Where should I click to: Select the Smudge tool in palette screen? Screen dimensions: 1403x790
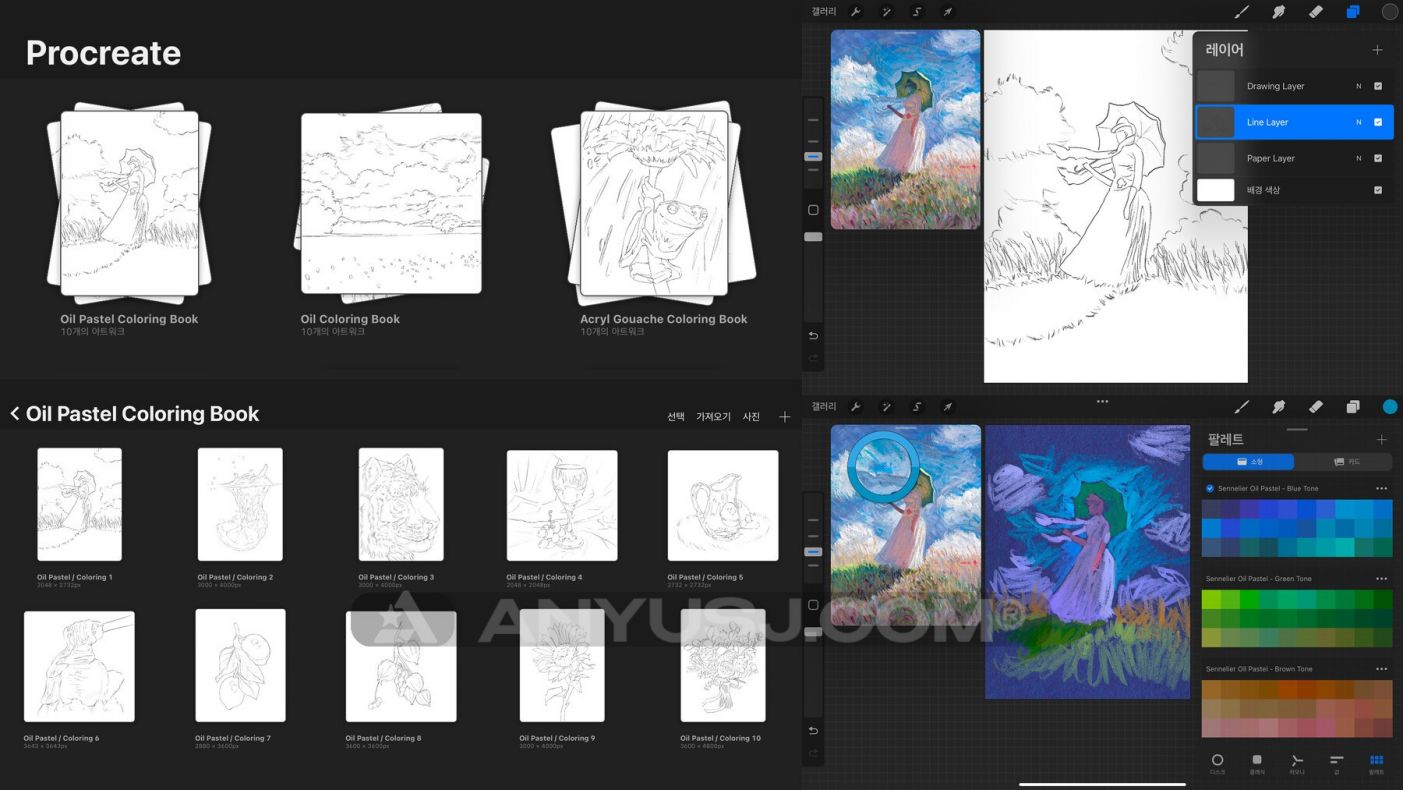1278,407
